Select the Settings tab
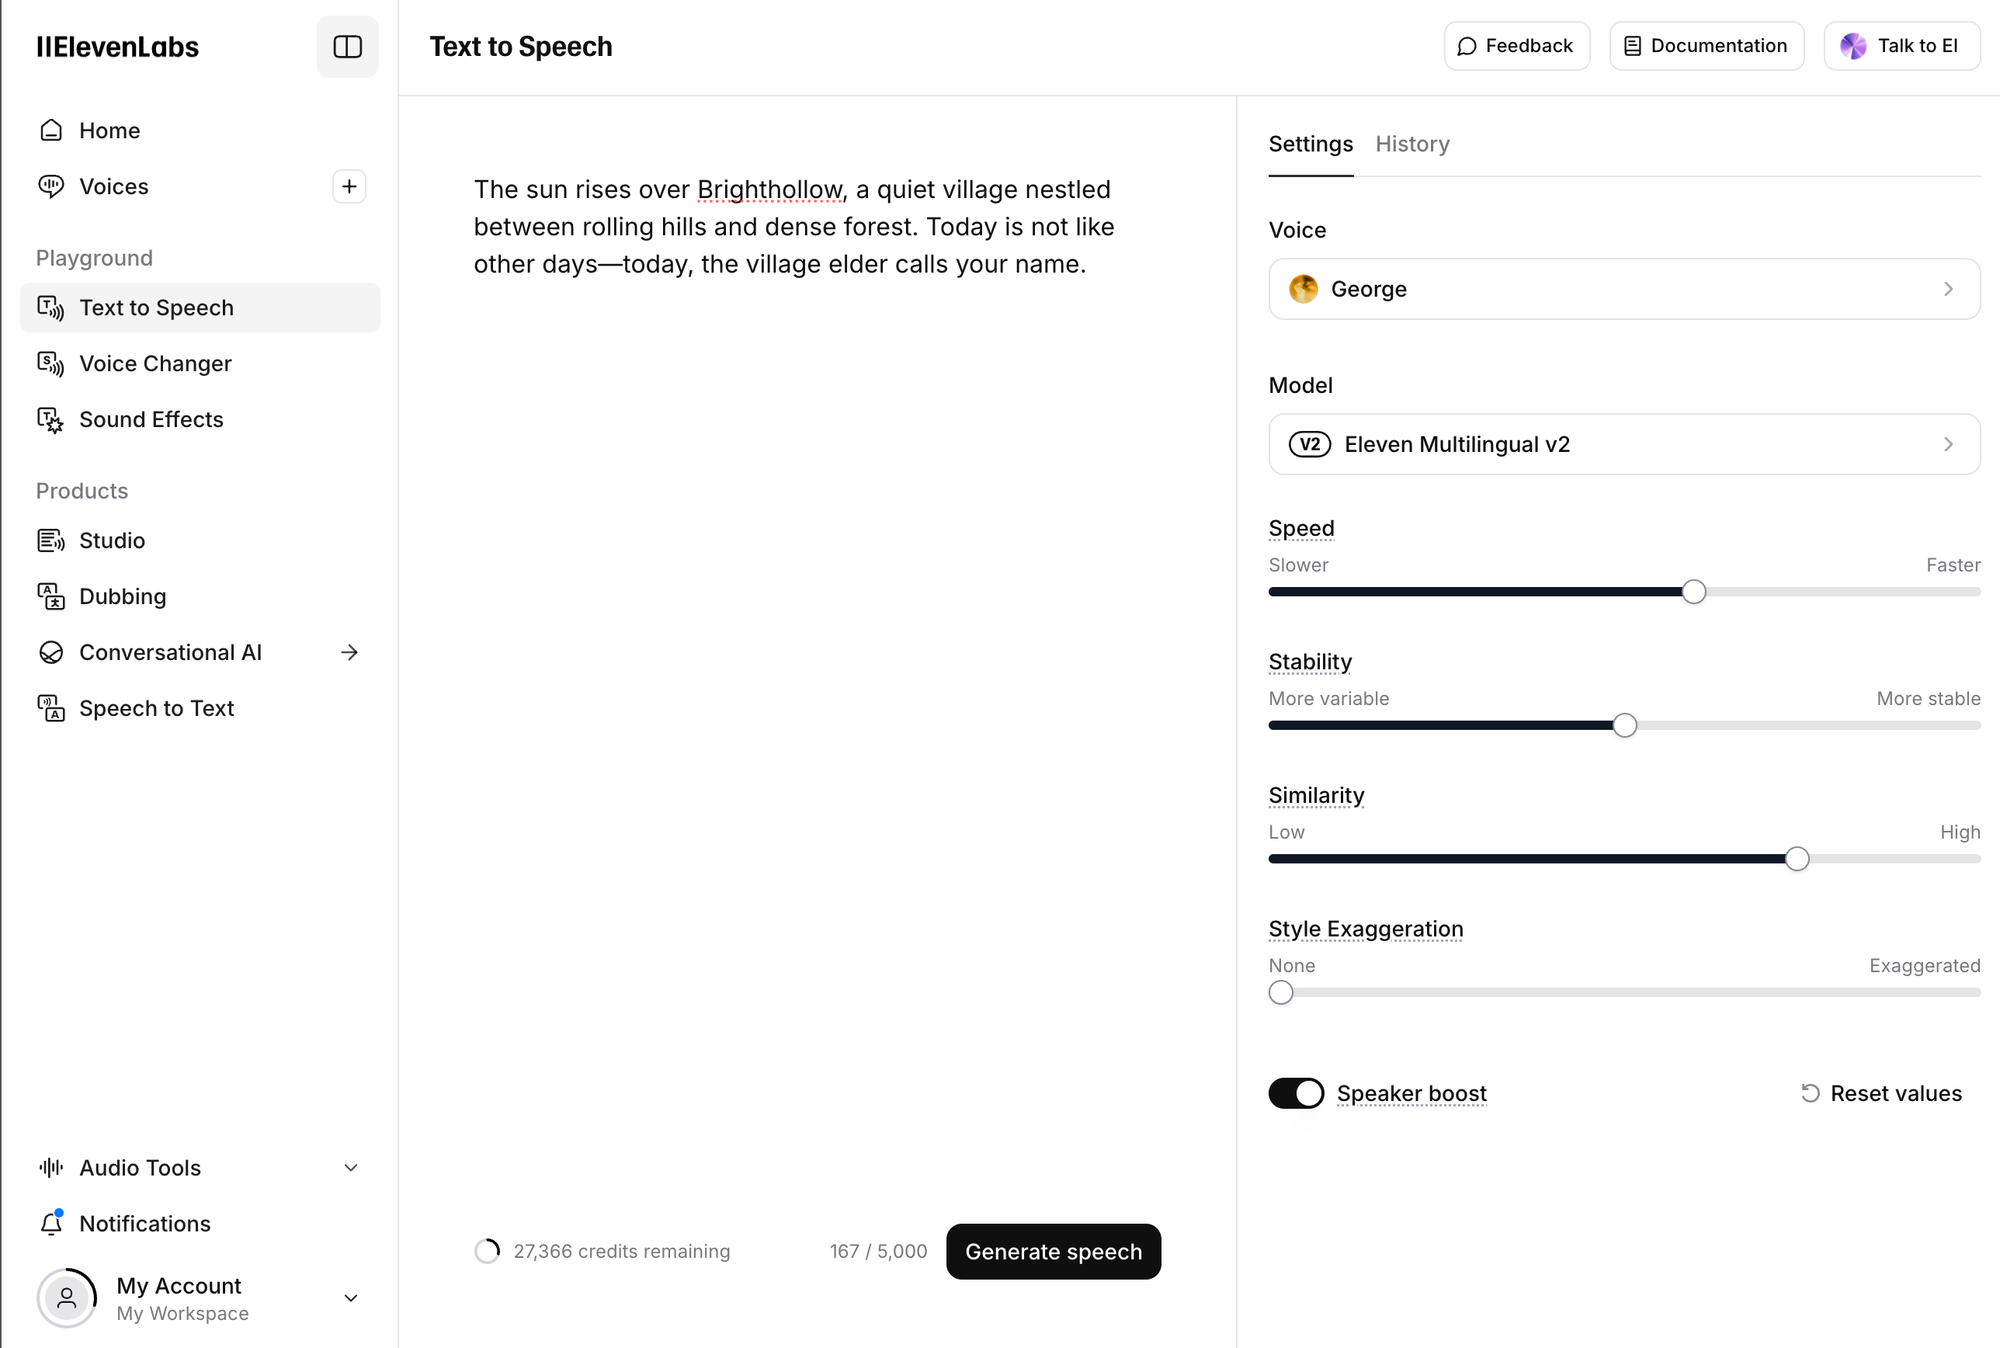 [x=1310, y=144]
